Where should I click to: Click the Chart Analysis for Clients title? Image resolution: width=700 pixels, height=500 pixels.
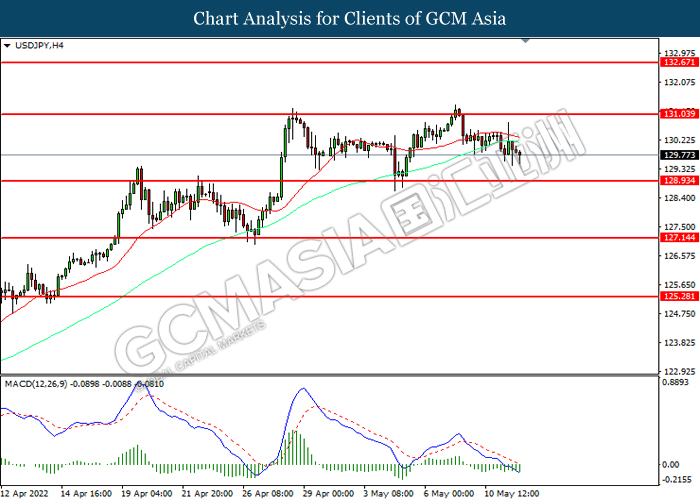click(x=350, y=19)
